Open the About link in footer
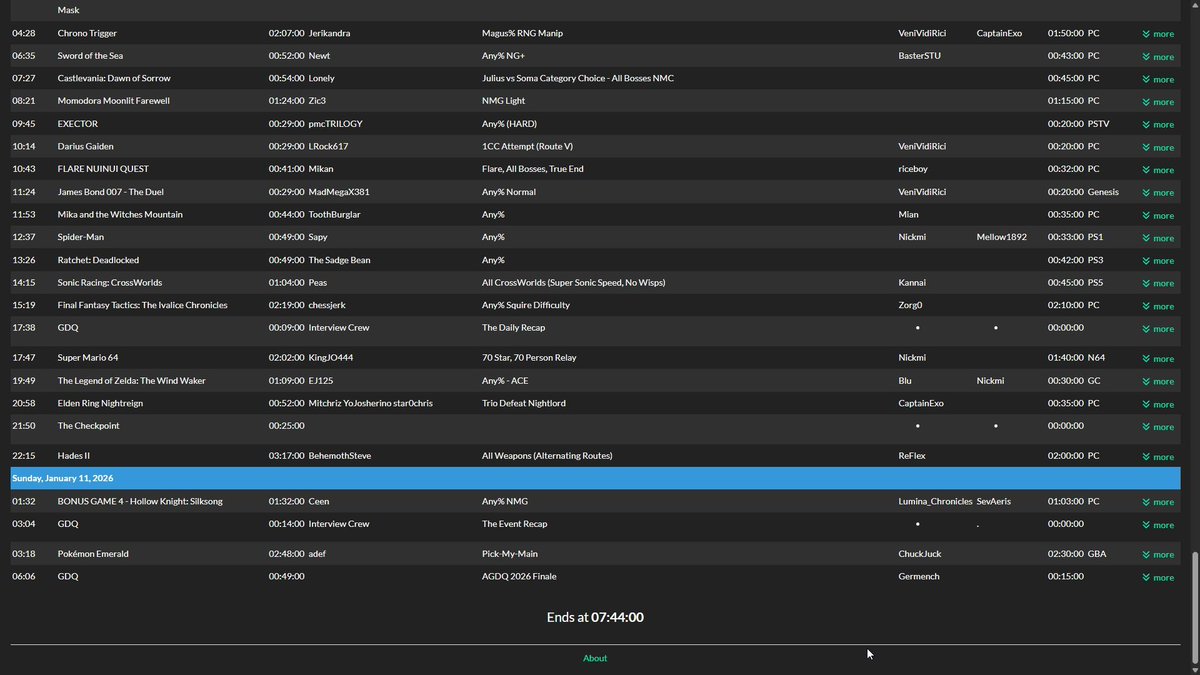 click(595, 658)
